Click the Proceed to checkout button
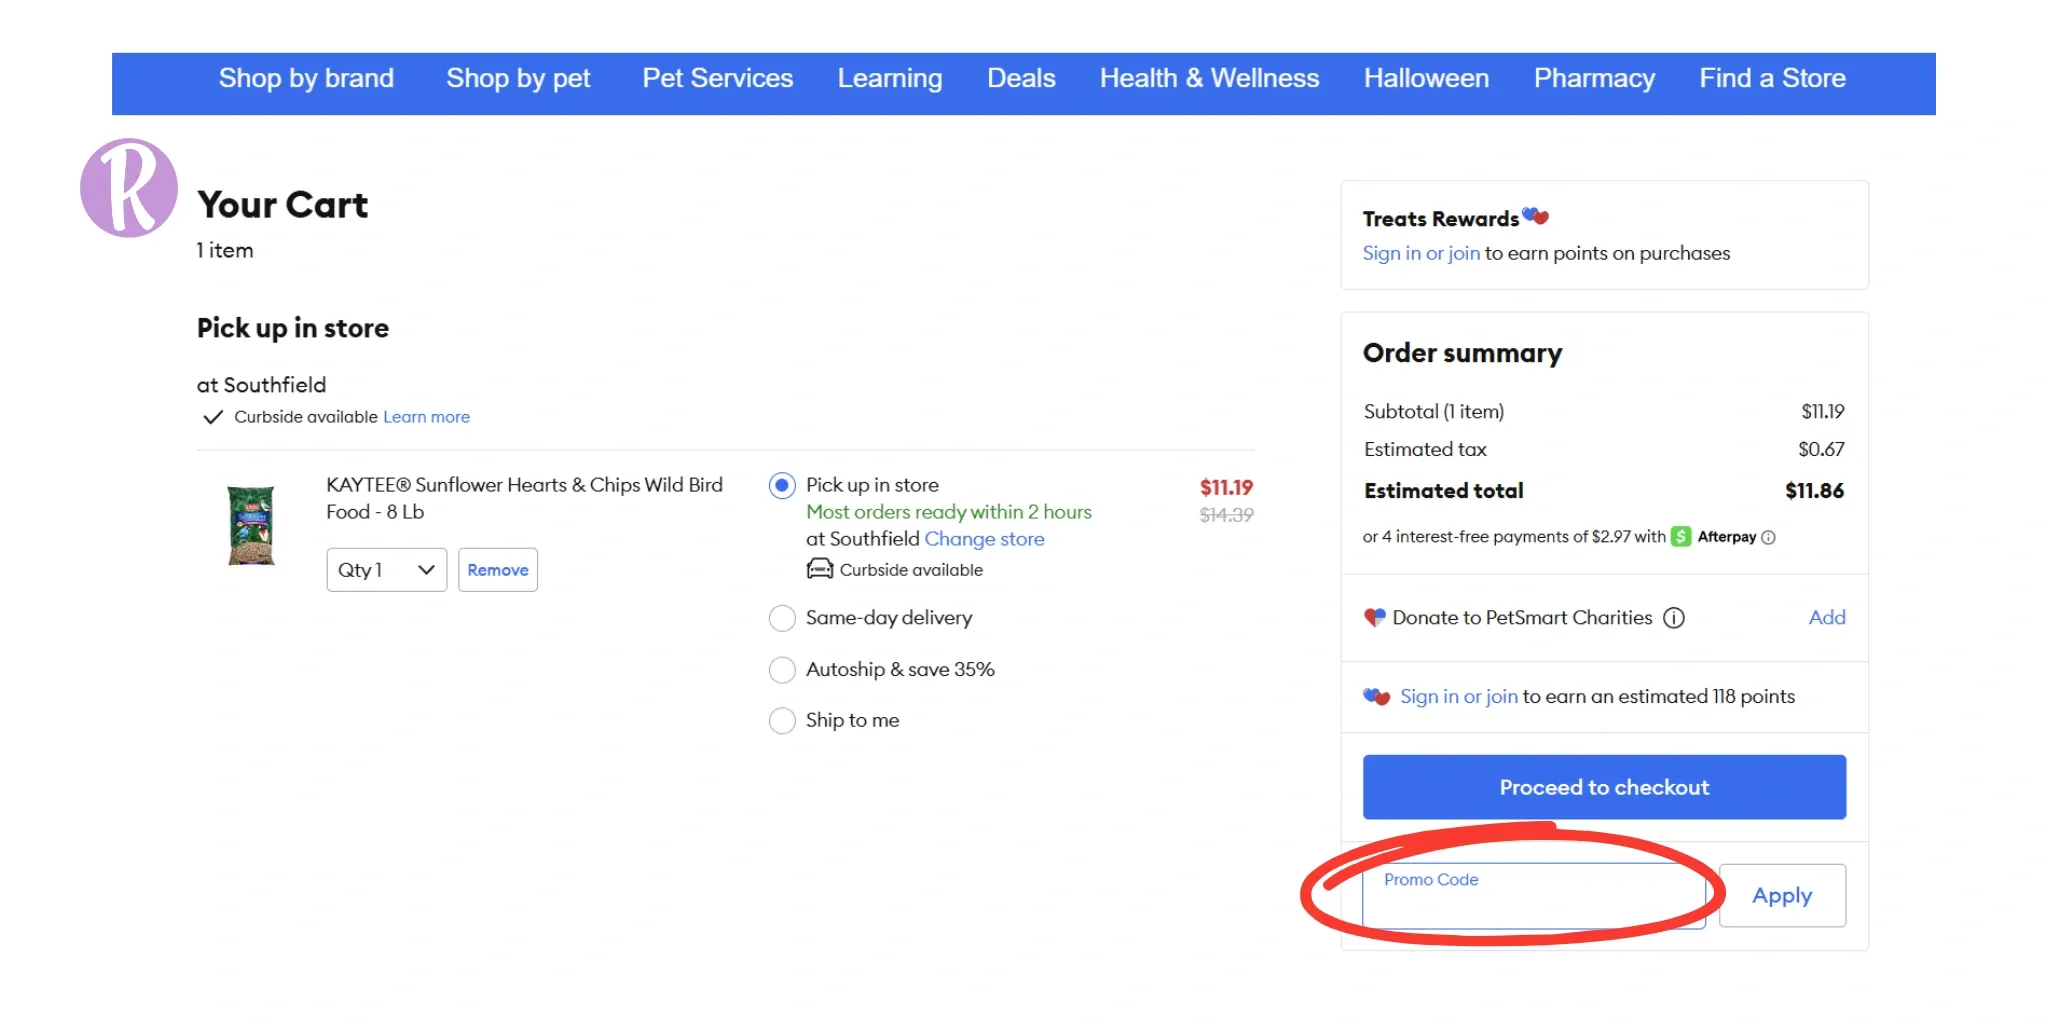2048x1024 pixels. 1604,787
